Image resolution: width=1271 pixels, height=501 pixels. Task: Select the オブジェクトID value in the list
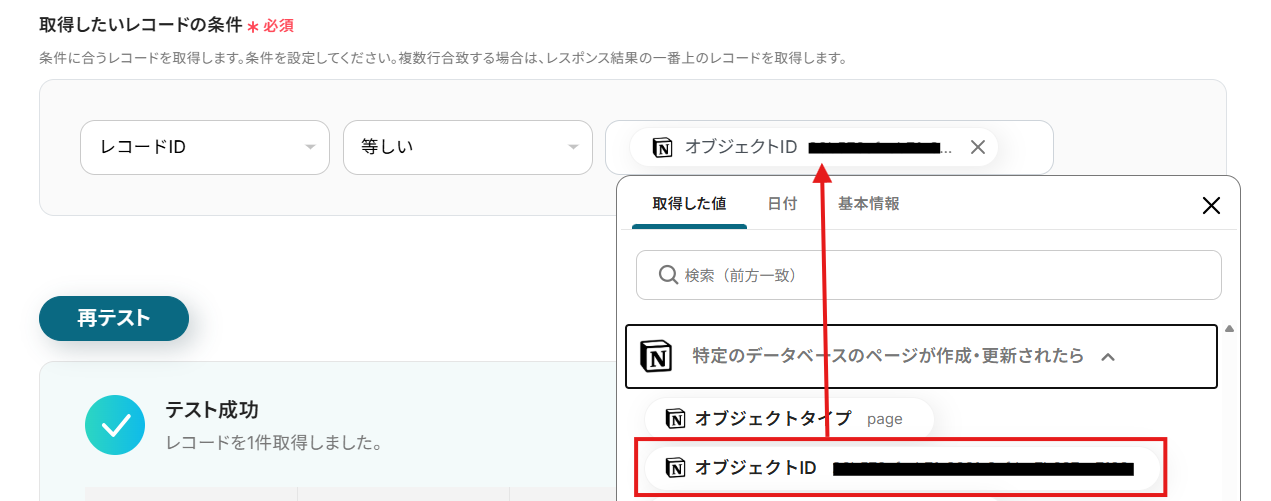(x=903, y=467)
